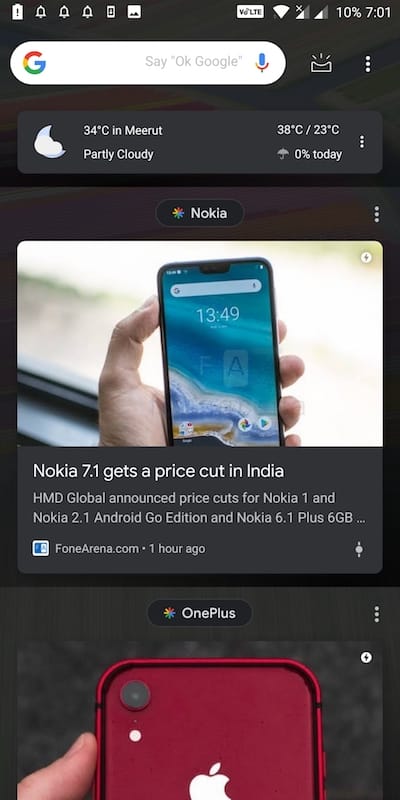400x800 pixels.
Task: Tap the Google logo in search bar
Action: tap(34, 63)
